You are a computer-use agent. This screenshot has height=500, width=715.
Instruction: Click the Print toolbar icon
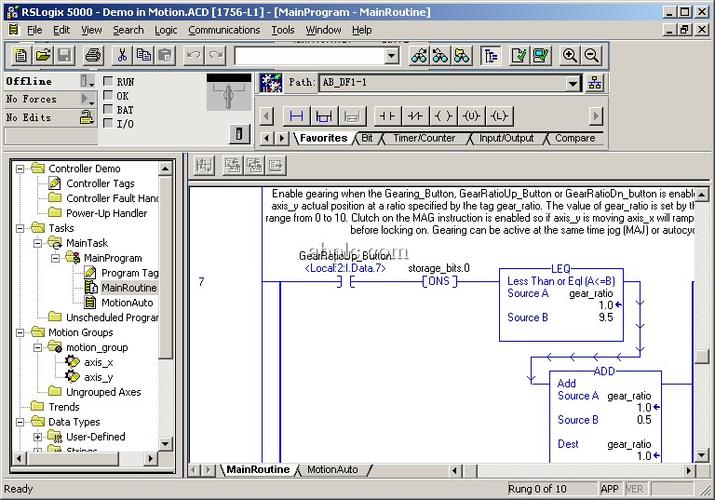pyautogui.click(x=93, y=56)
